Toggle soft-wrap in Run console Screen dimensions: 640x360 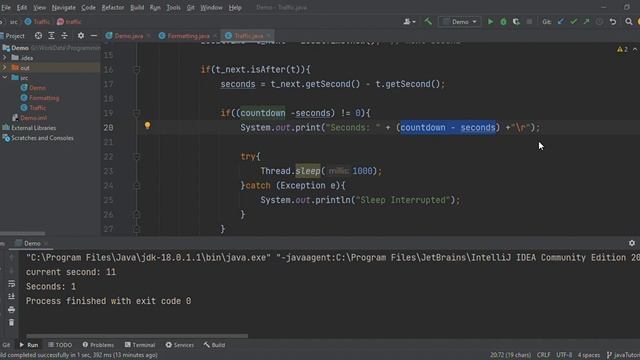click(11, 284)
